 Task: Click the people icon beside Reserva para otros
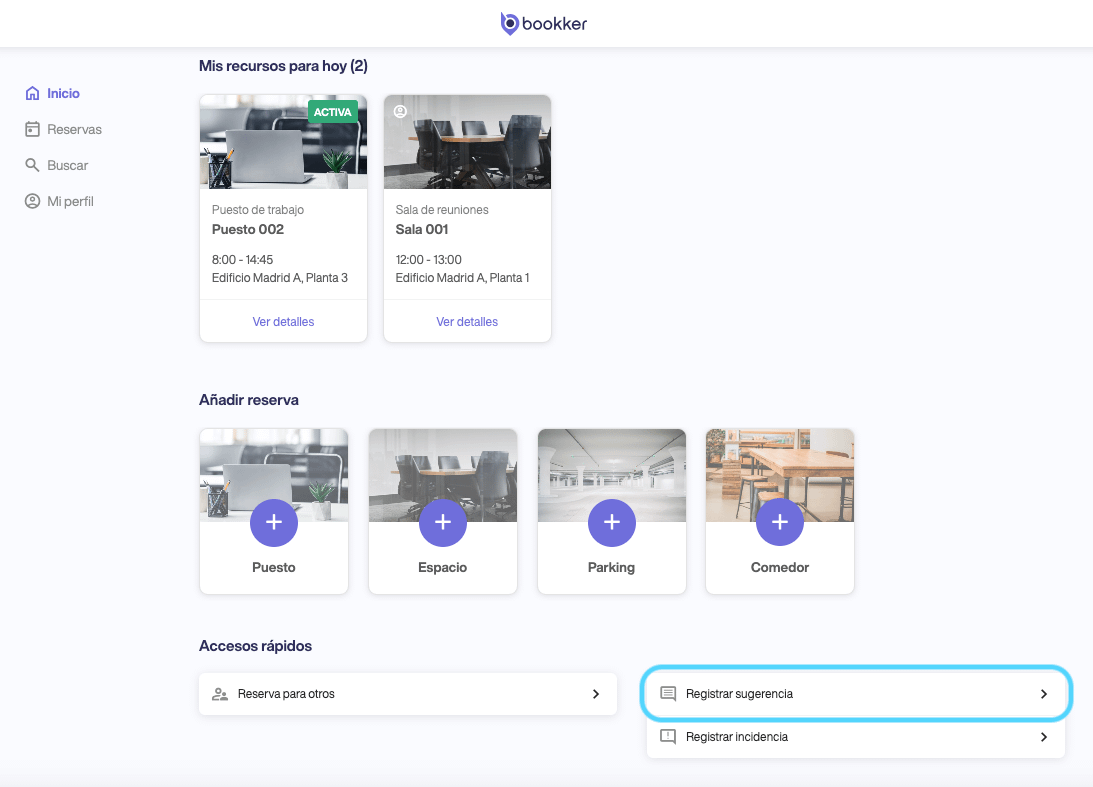tap(221, 694)
